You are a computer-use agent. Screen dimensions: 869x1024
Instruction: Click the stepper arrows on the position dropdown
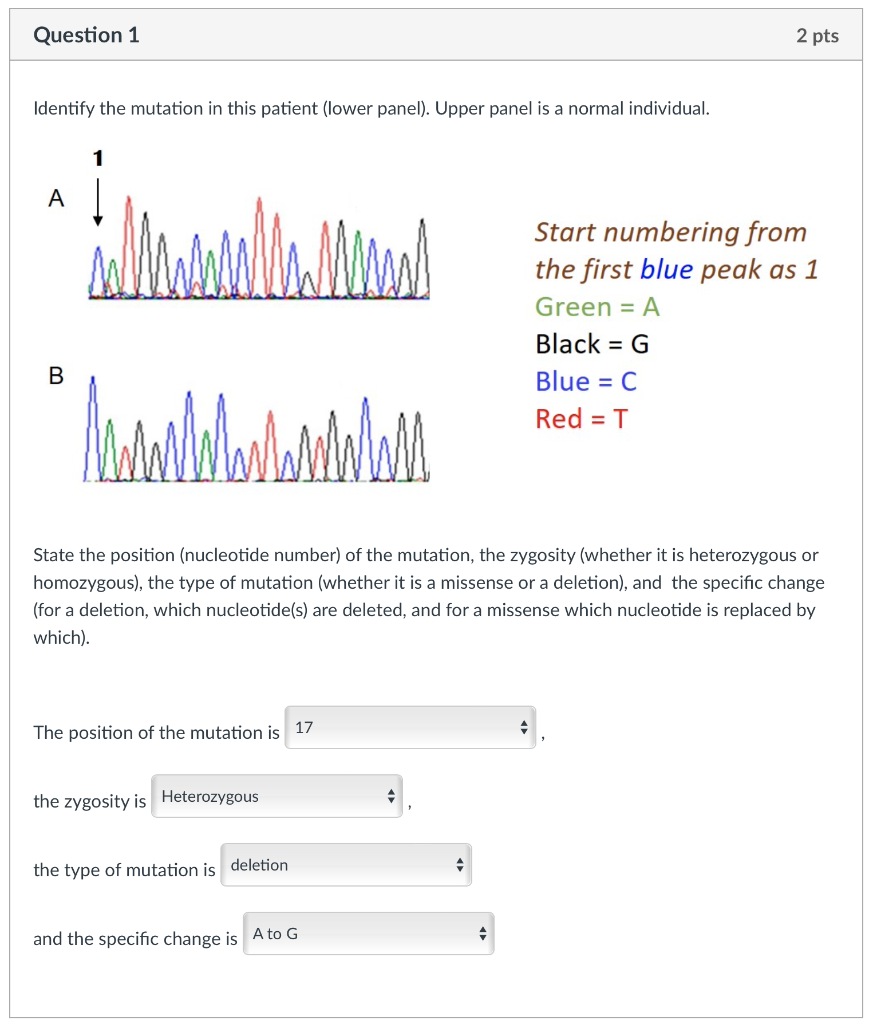(x=524, y=727)
